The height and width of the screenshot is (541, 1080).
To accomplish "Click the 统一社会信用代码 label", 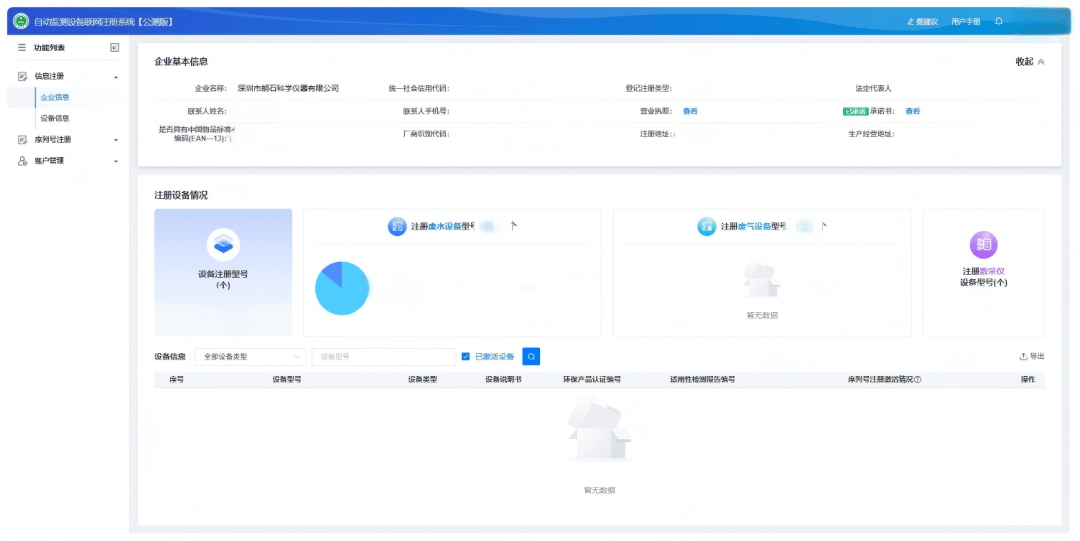I will pos(419,88).
